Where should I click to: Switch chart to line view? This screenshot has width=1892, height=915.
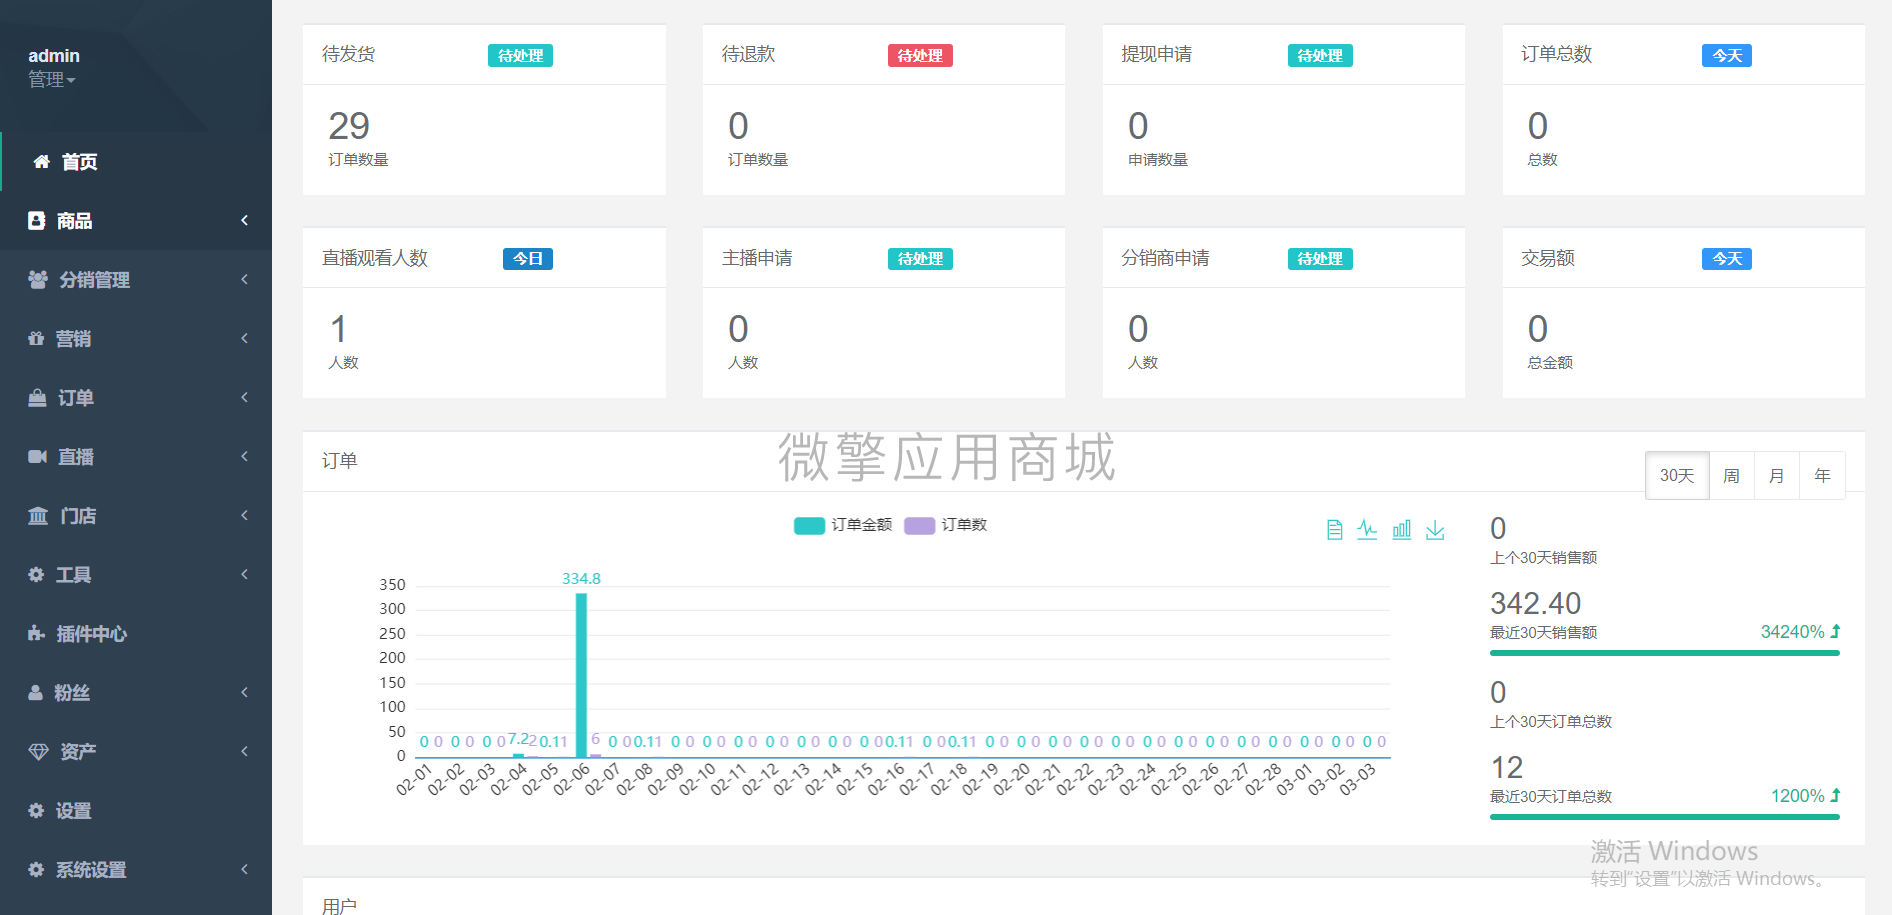click(1367, 530)
